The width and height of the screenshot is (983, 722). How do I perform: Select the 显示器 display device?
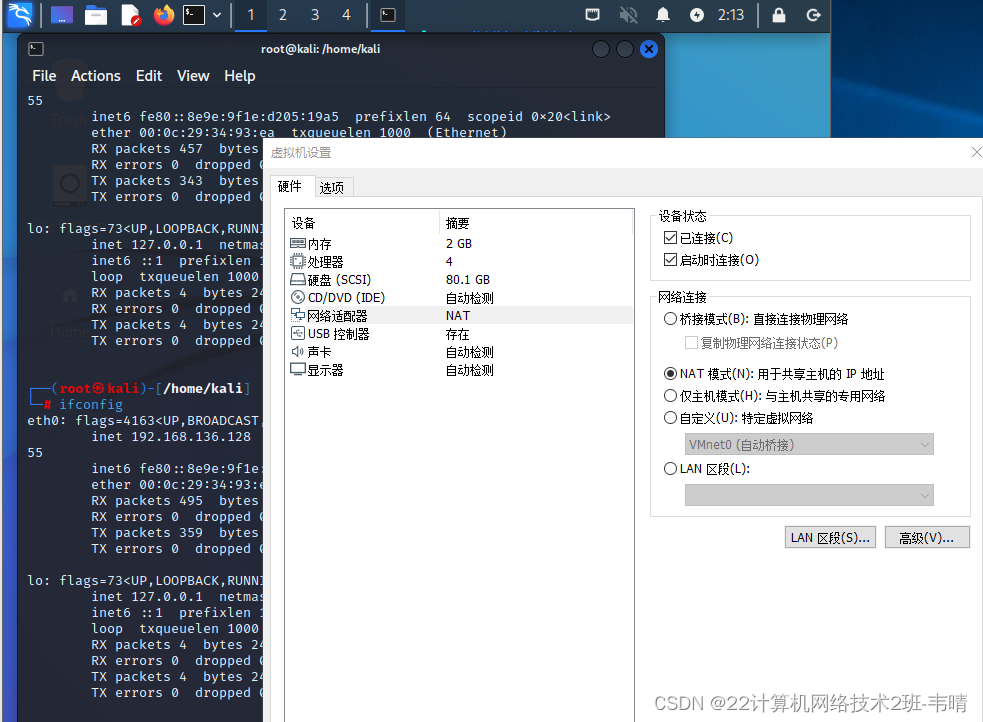click(x=313, y=369)
